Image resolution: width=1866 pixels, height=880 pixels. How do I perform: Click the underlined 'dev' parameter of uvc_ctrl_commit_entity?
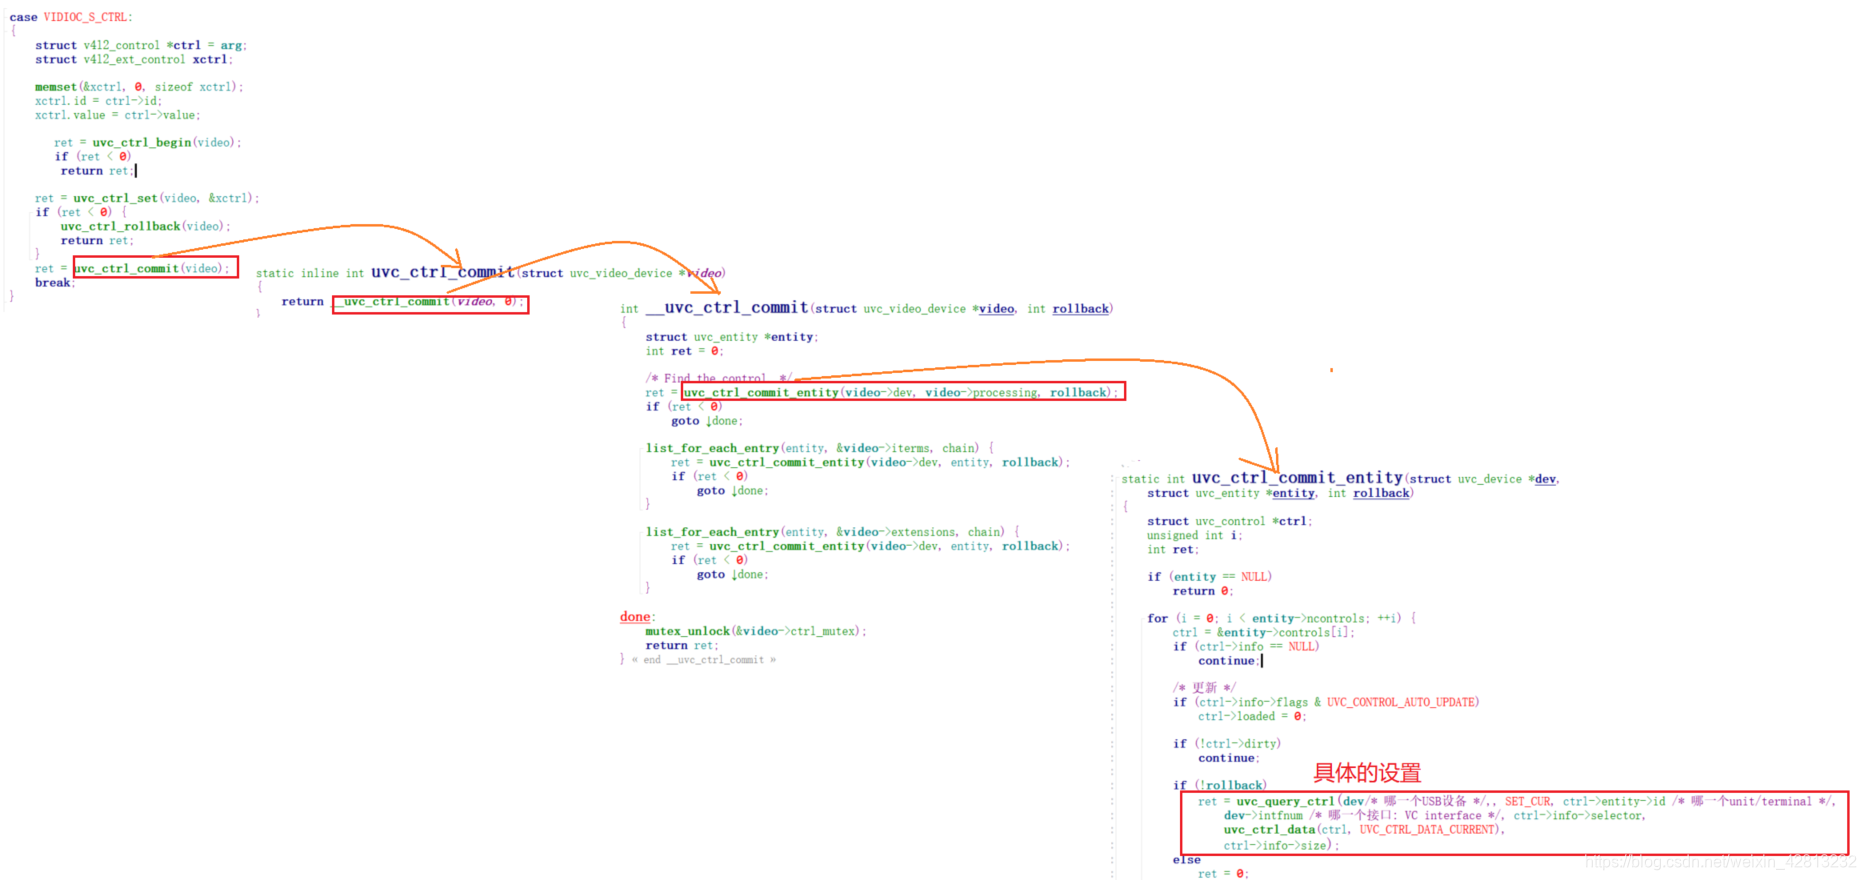click(x=1546, y=479)
